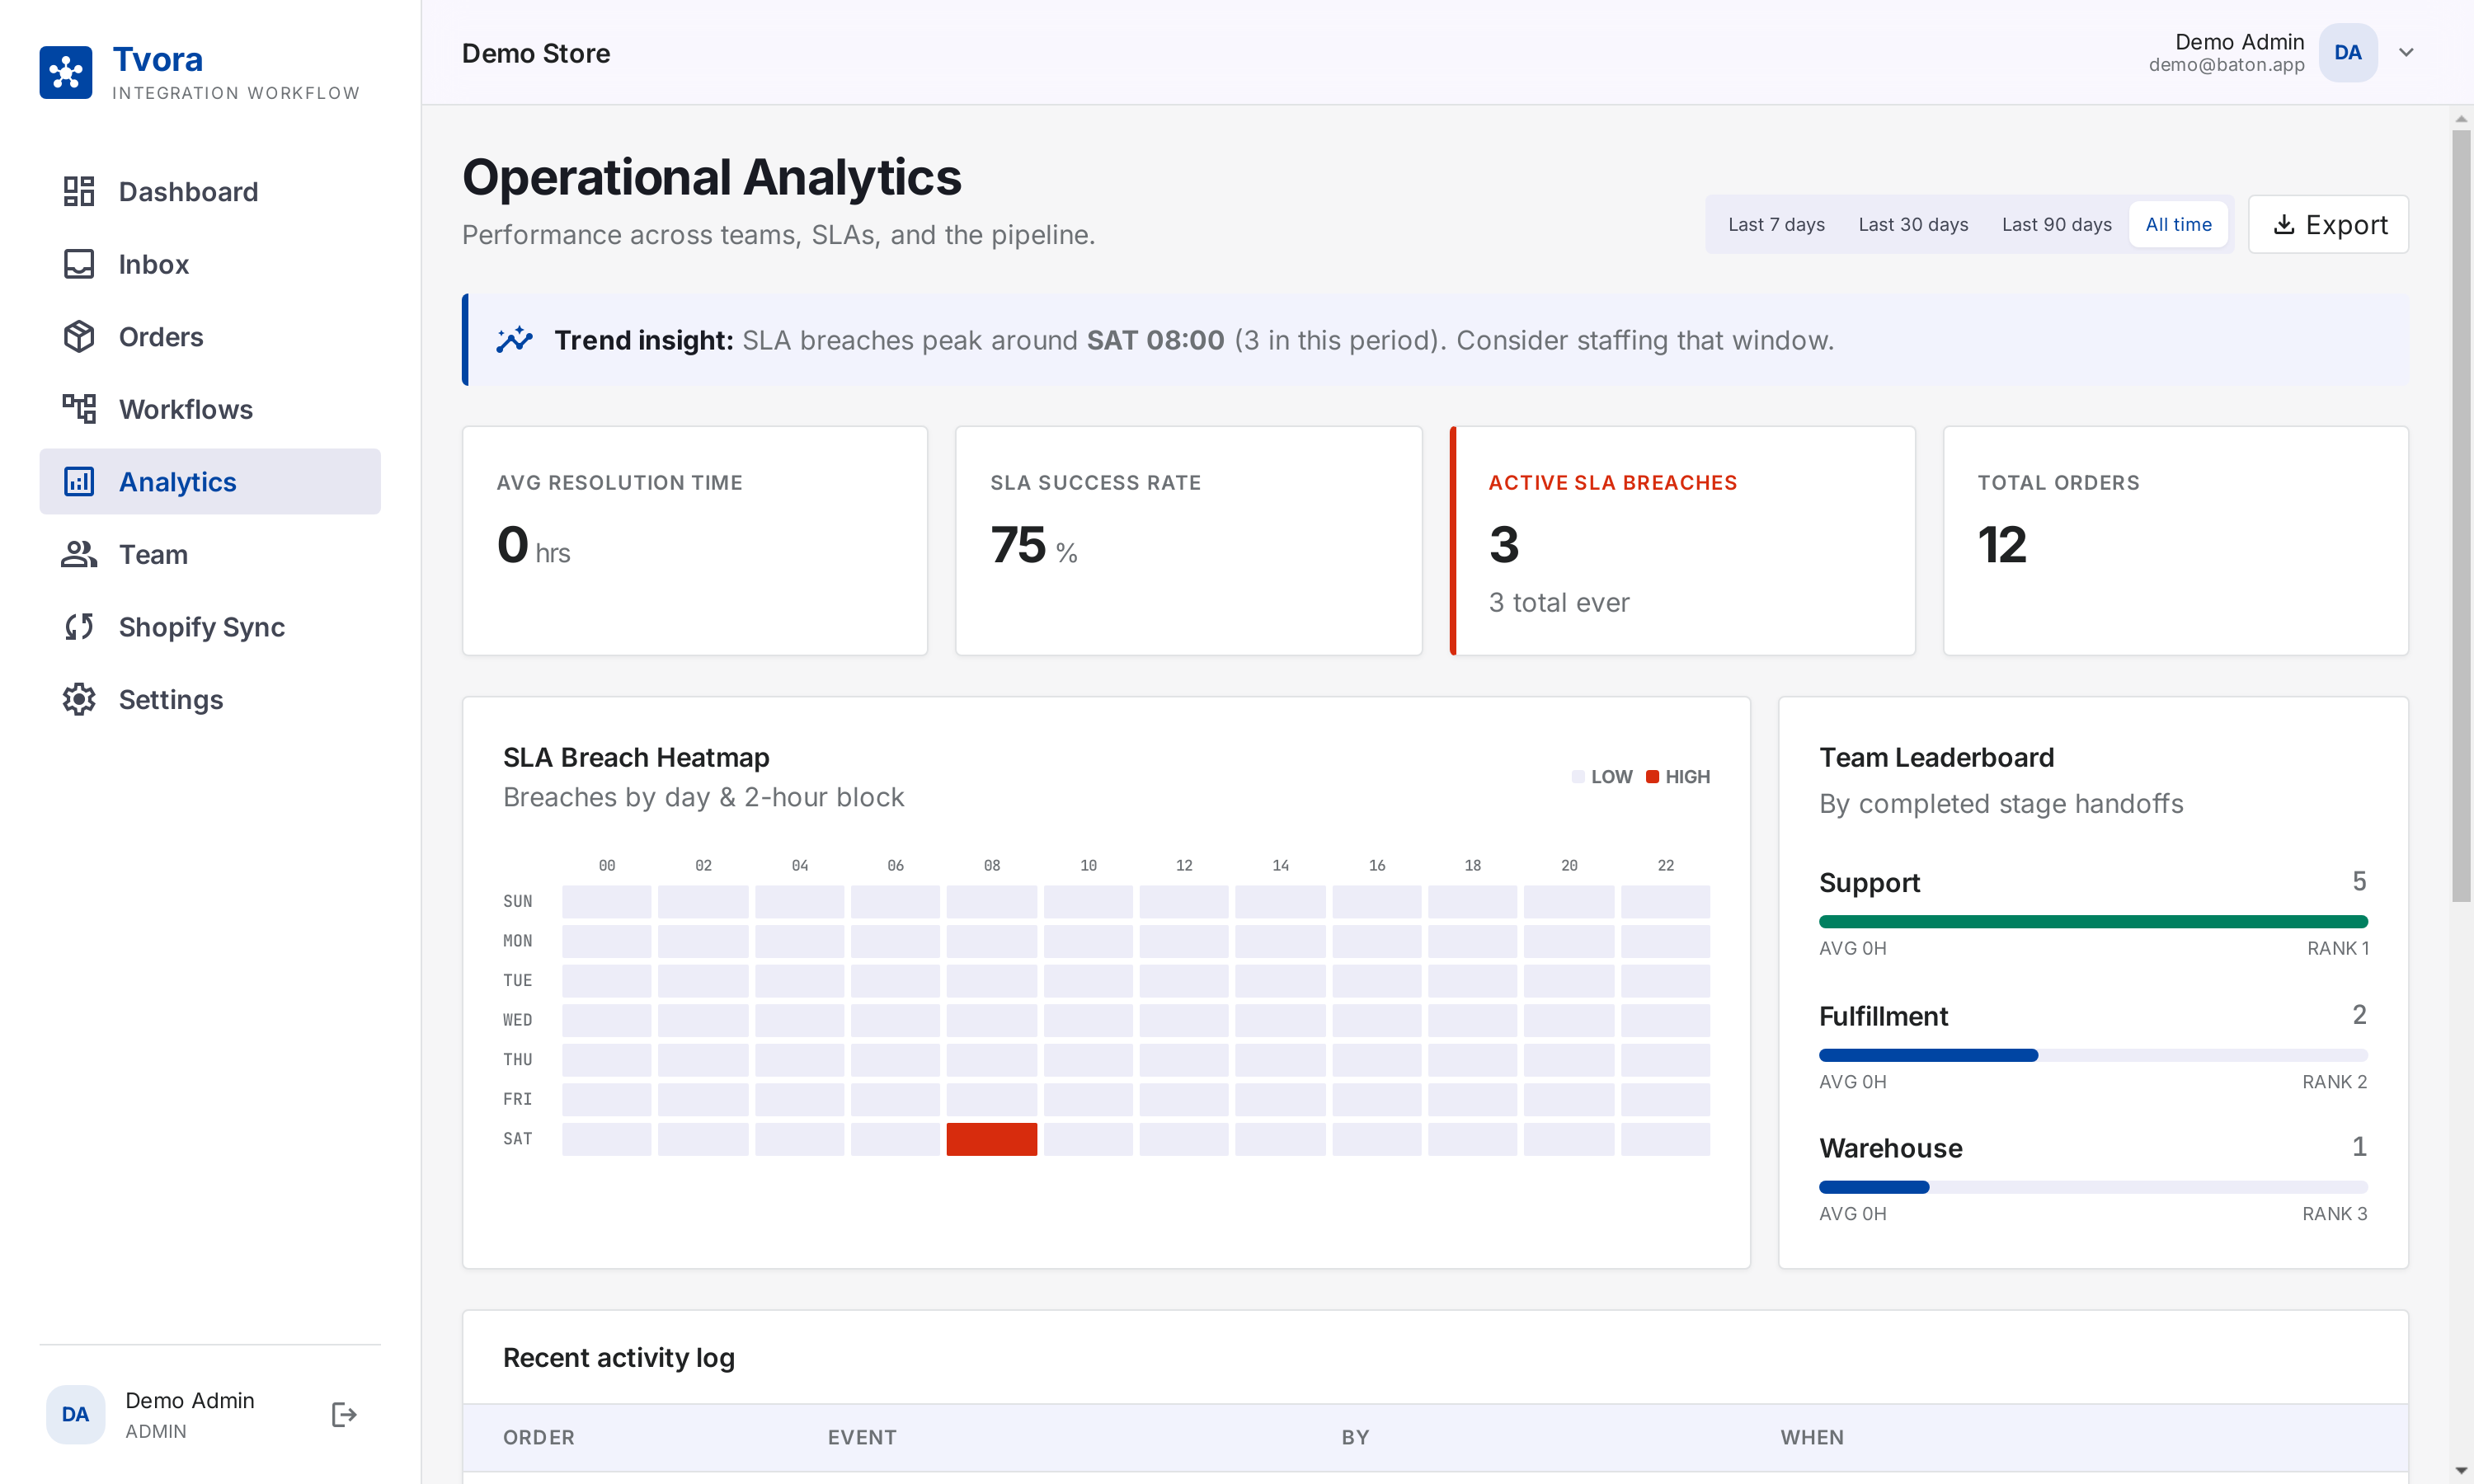Click the 'Recent activity log' heading
The image size is (2474, 1484).
(619, 1358)
